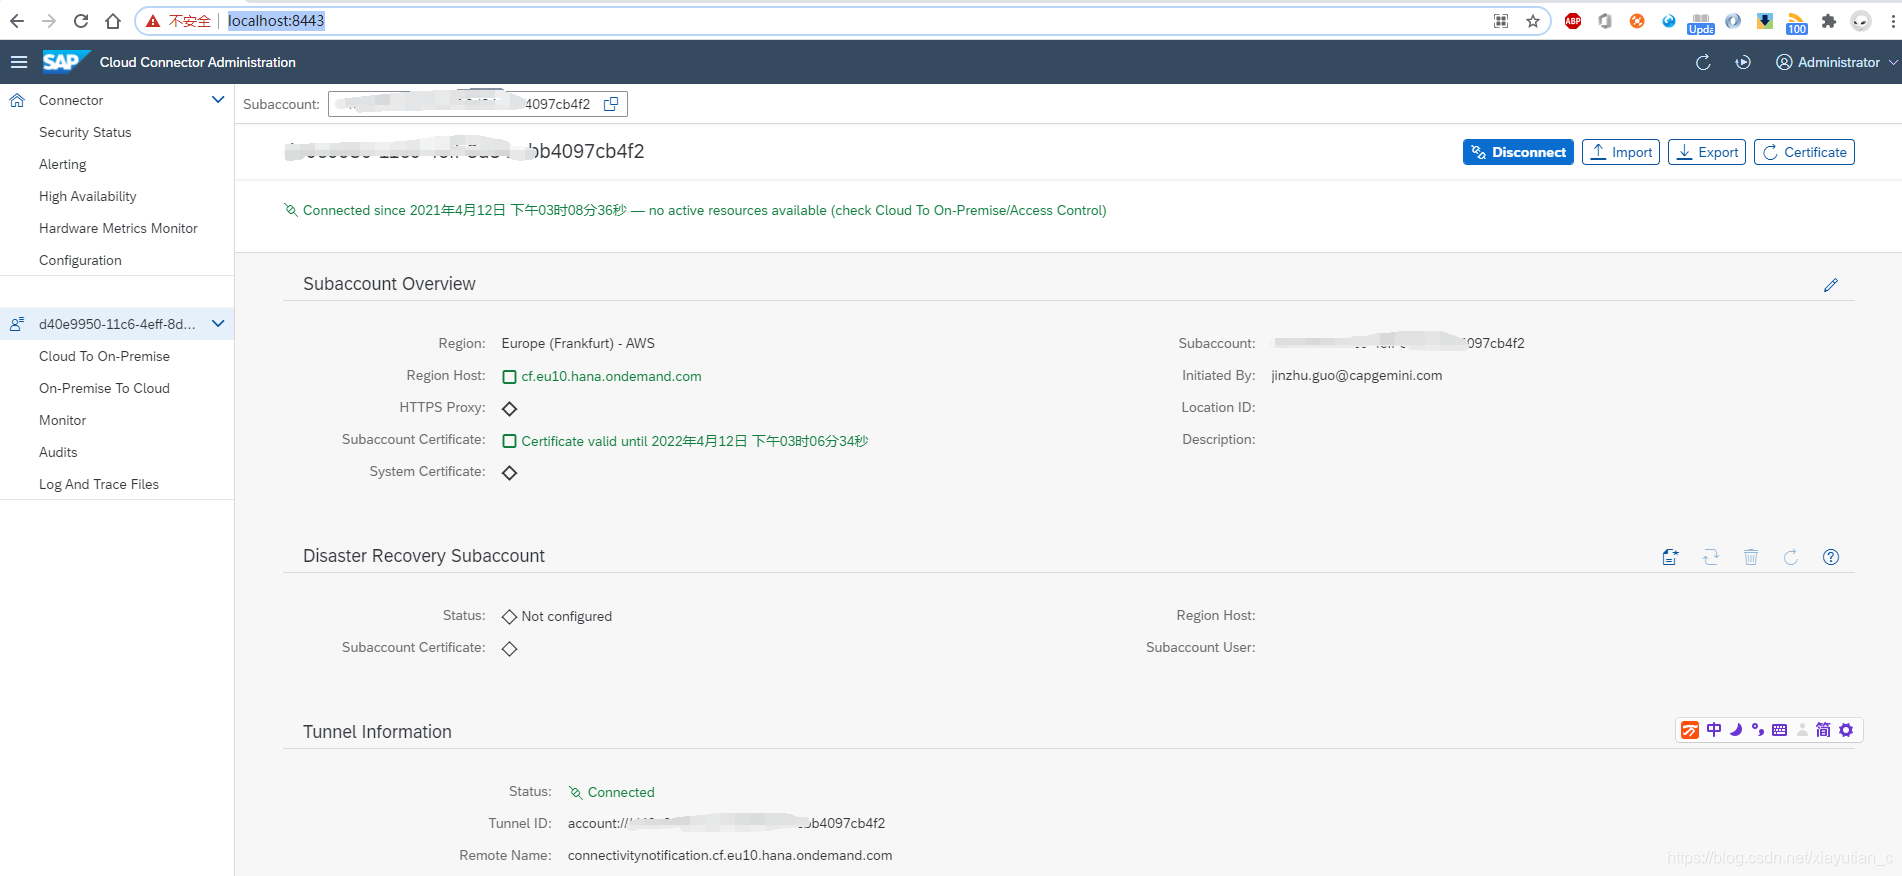Open On-Premise To Cloud

click(104, 388)
